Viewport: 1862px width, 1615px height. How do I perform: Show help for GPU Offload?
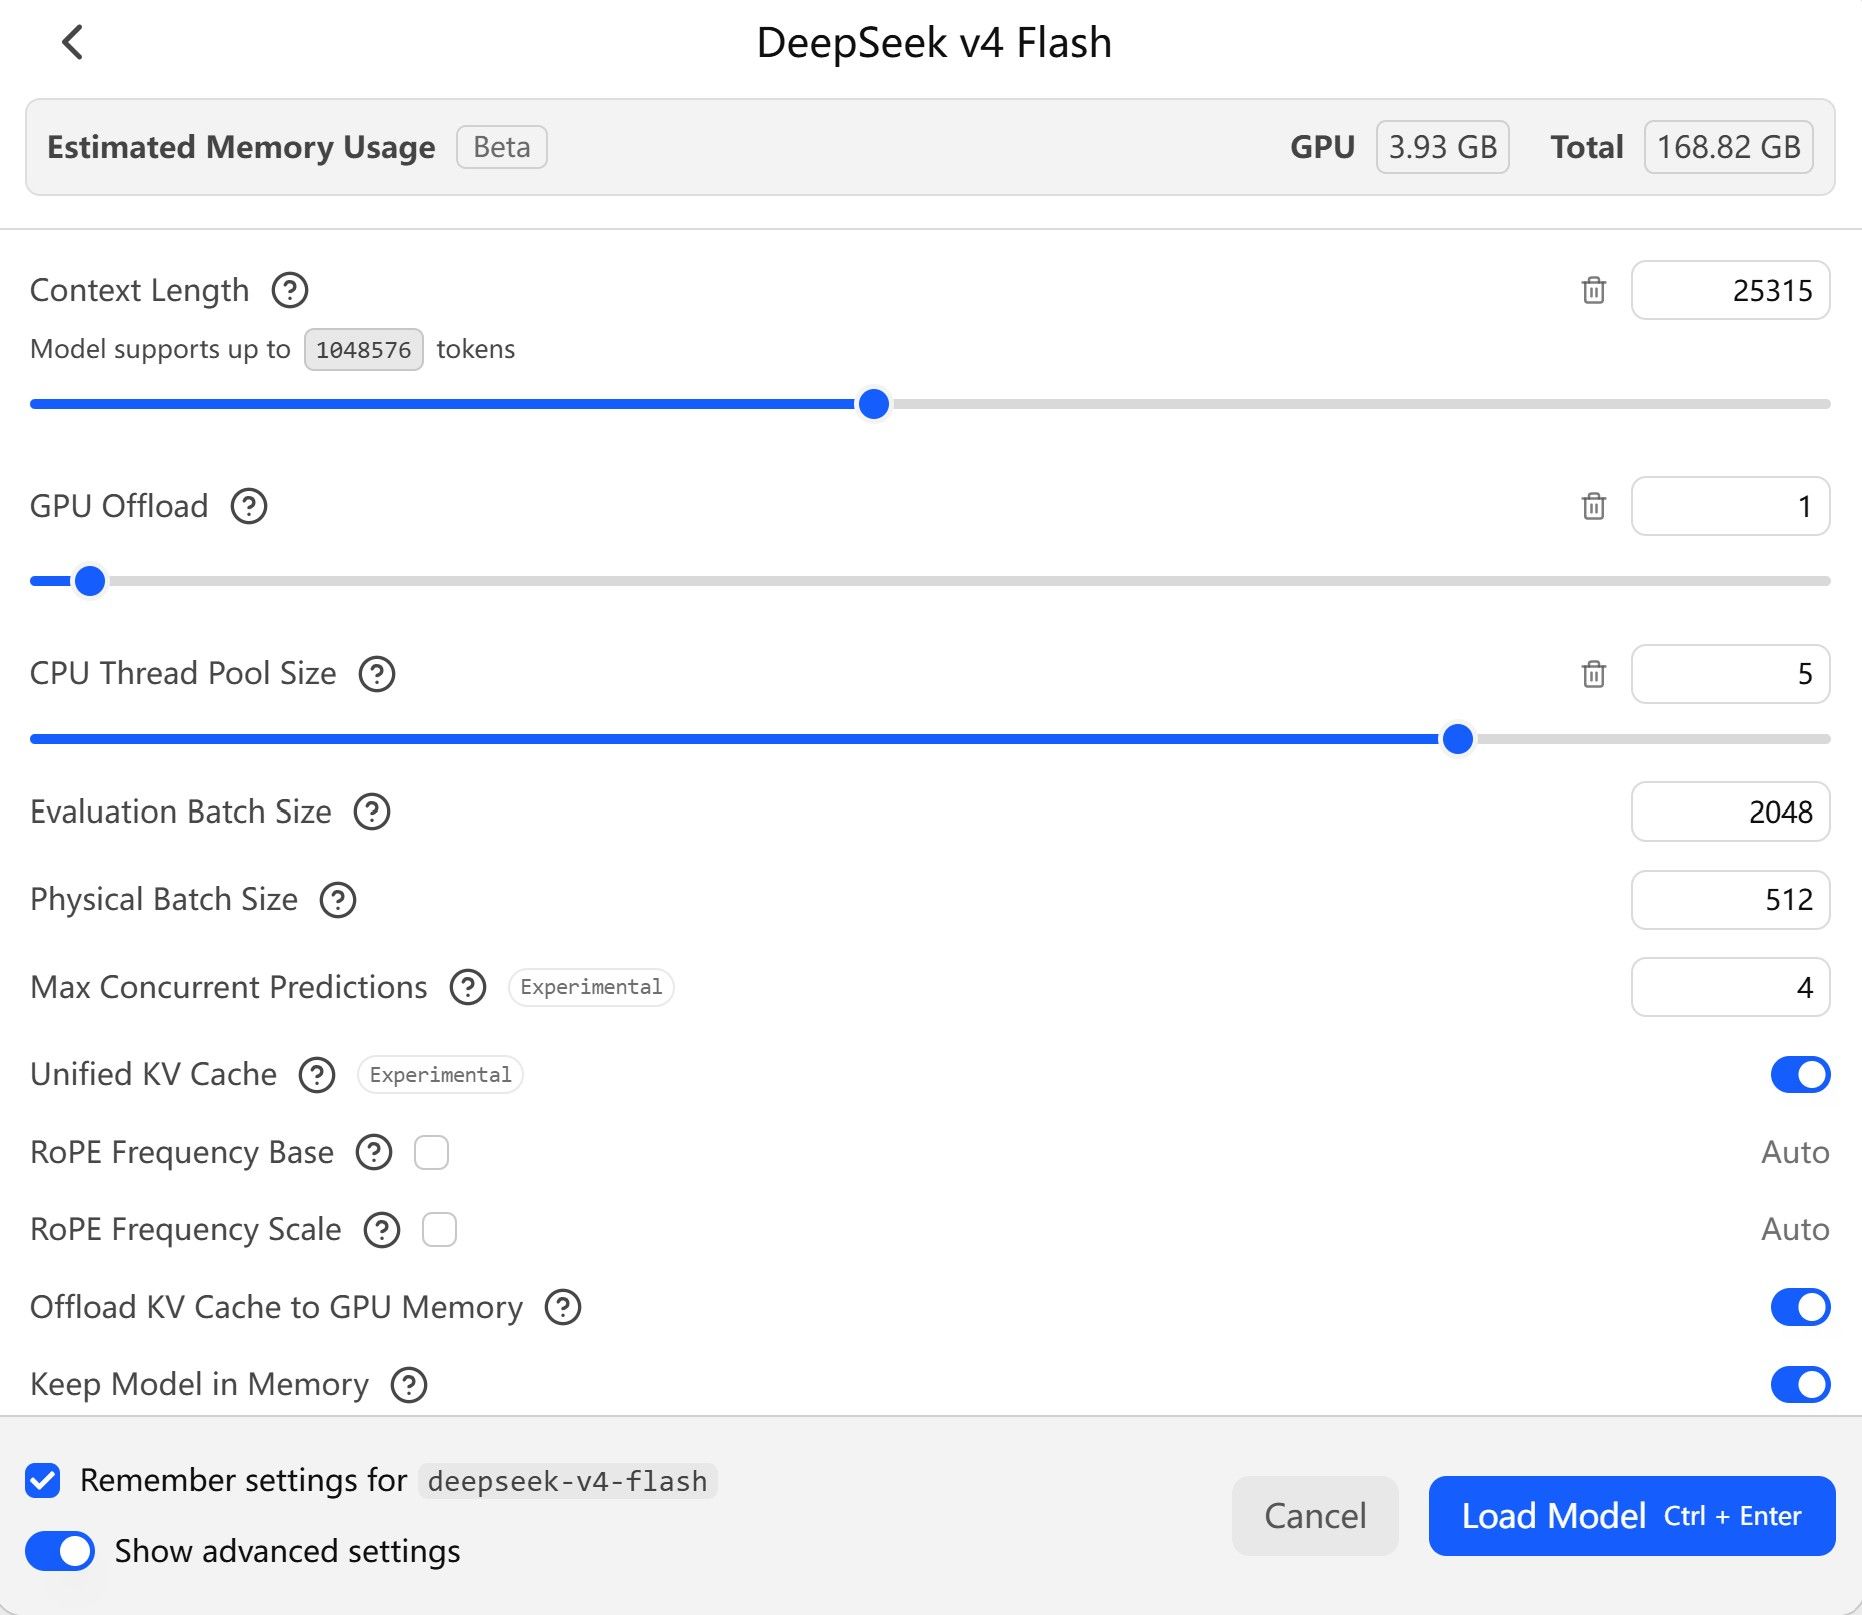click(249, 506)
